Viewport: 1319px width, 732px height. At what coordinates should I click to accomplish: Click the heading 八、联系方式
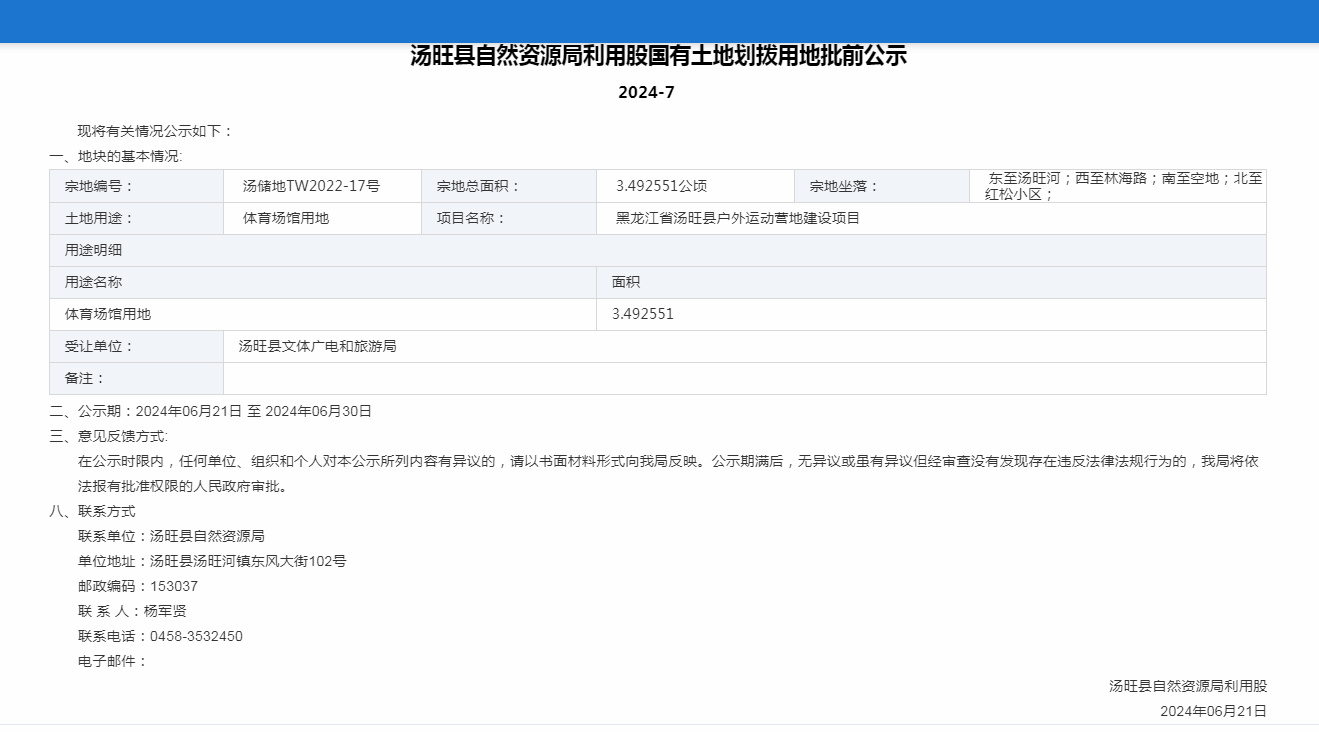click(92, 511)
